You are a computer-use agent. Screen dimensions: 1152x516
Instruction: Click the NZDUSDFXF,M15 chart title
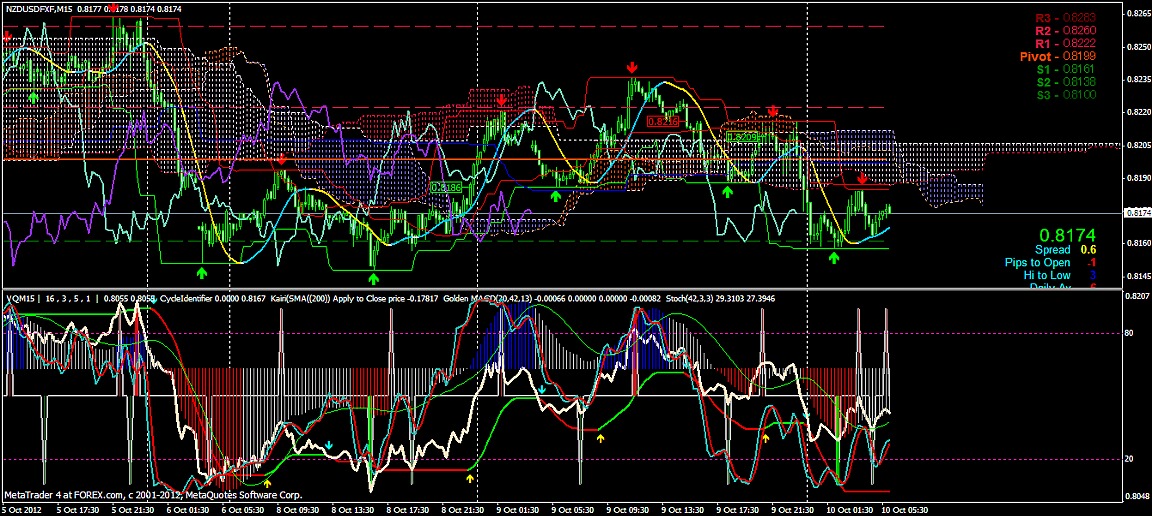(39, 8)
